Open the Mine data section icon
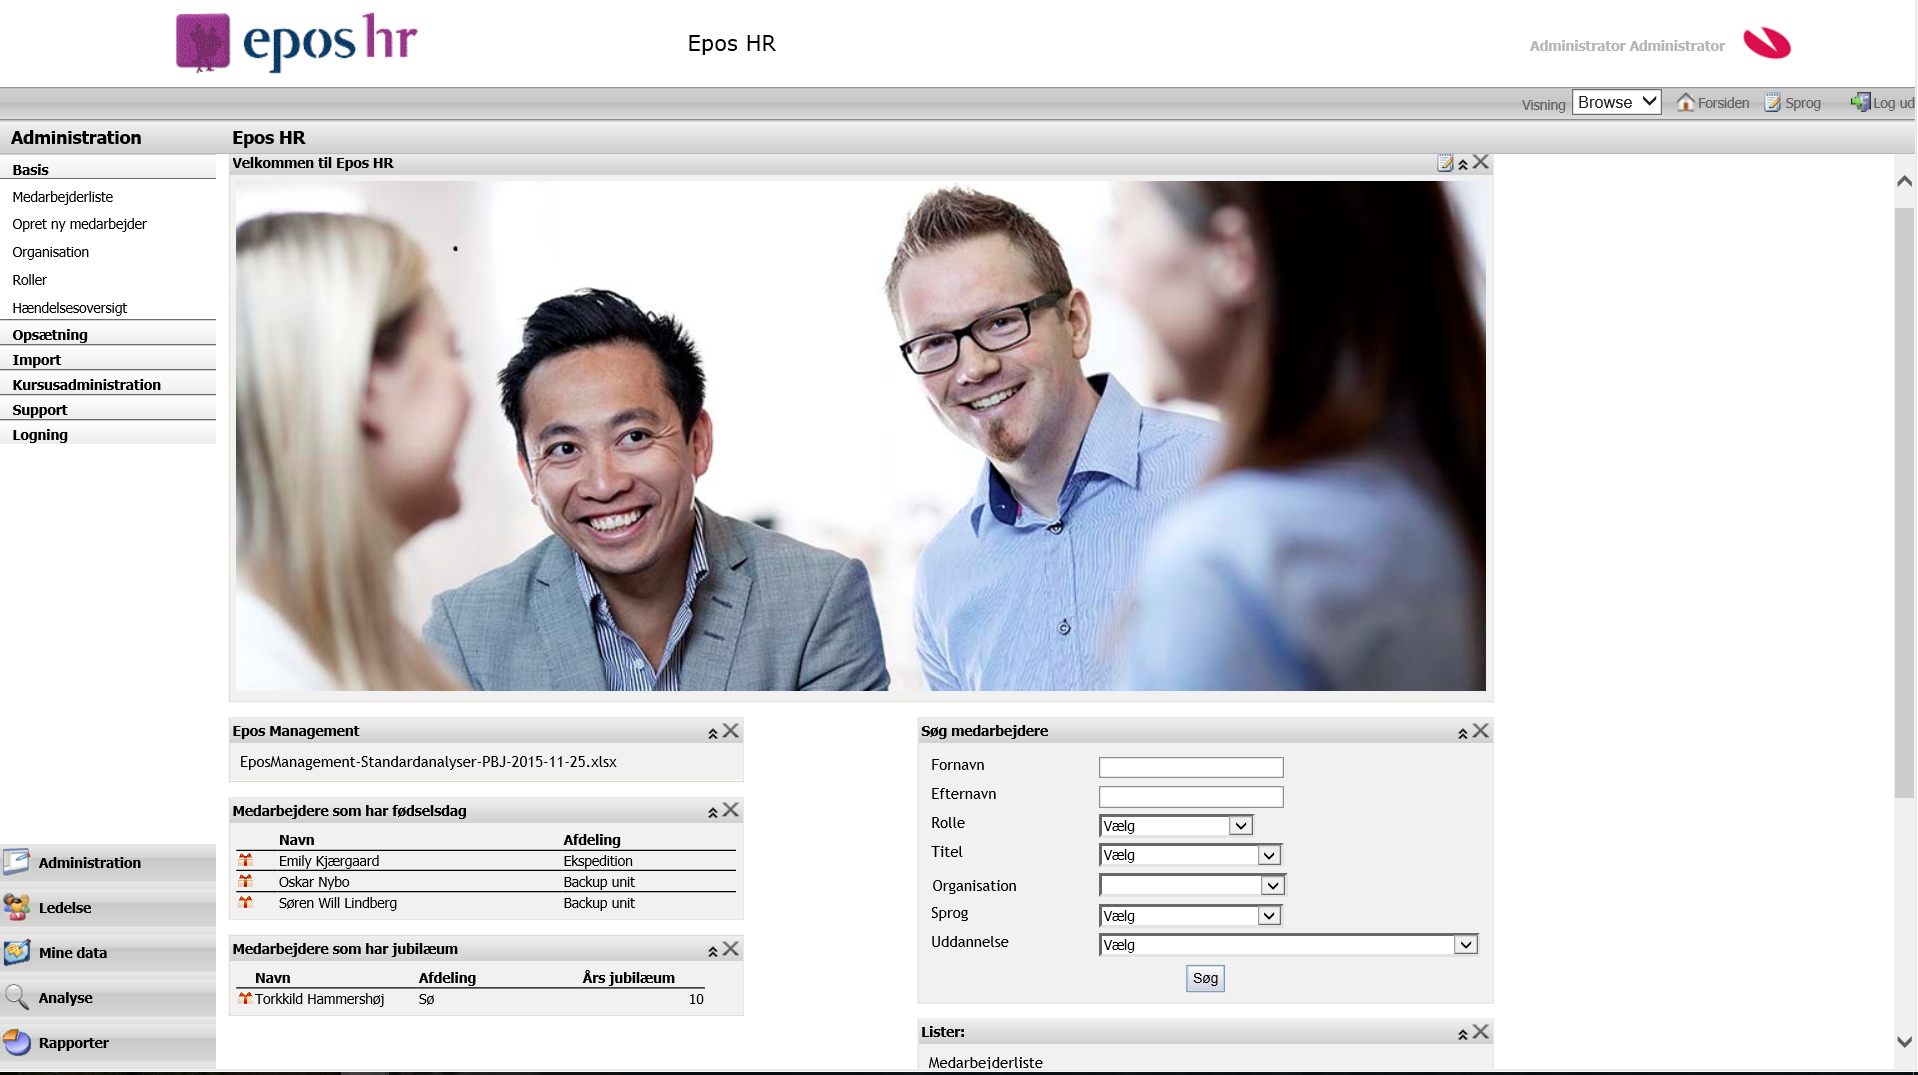The height and width of the screenshot is (1075, 1918). pyautogui.click(x=17, y=952)
